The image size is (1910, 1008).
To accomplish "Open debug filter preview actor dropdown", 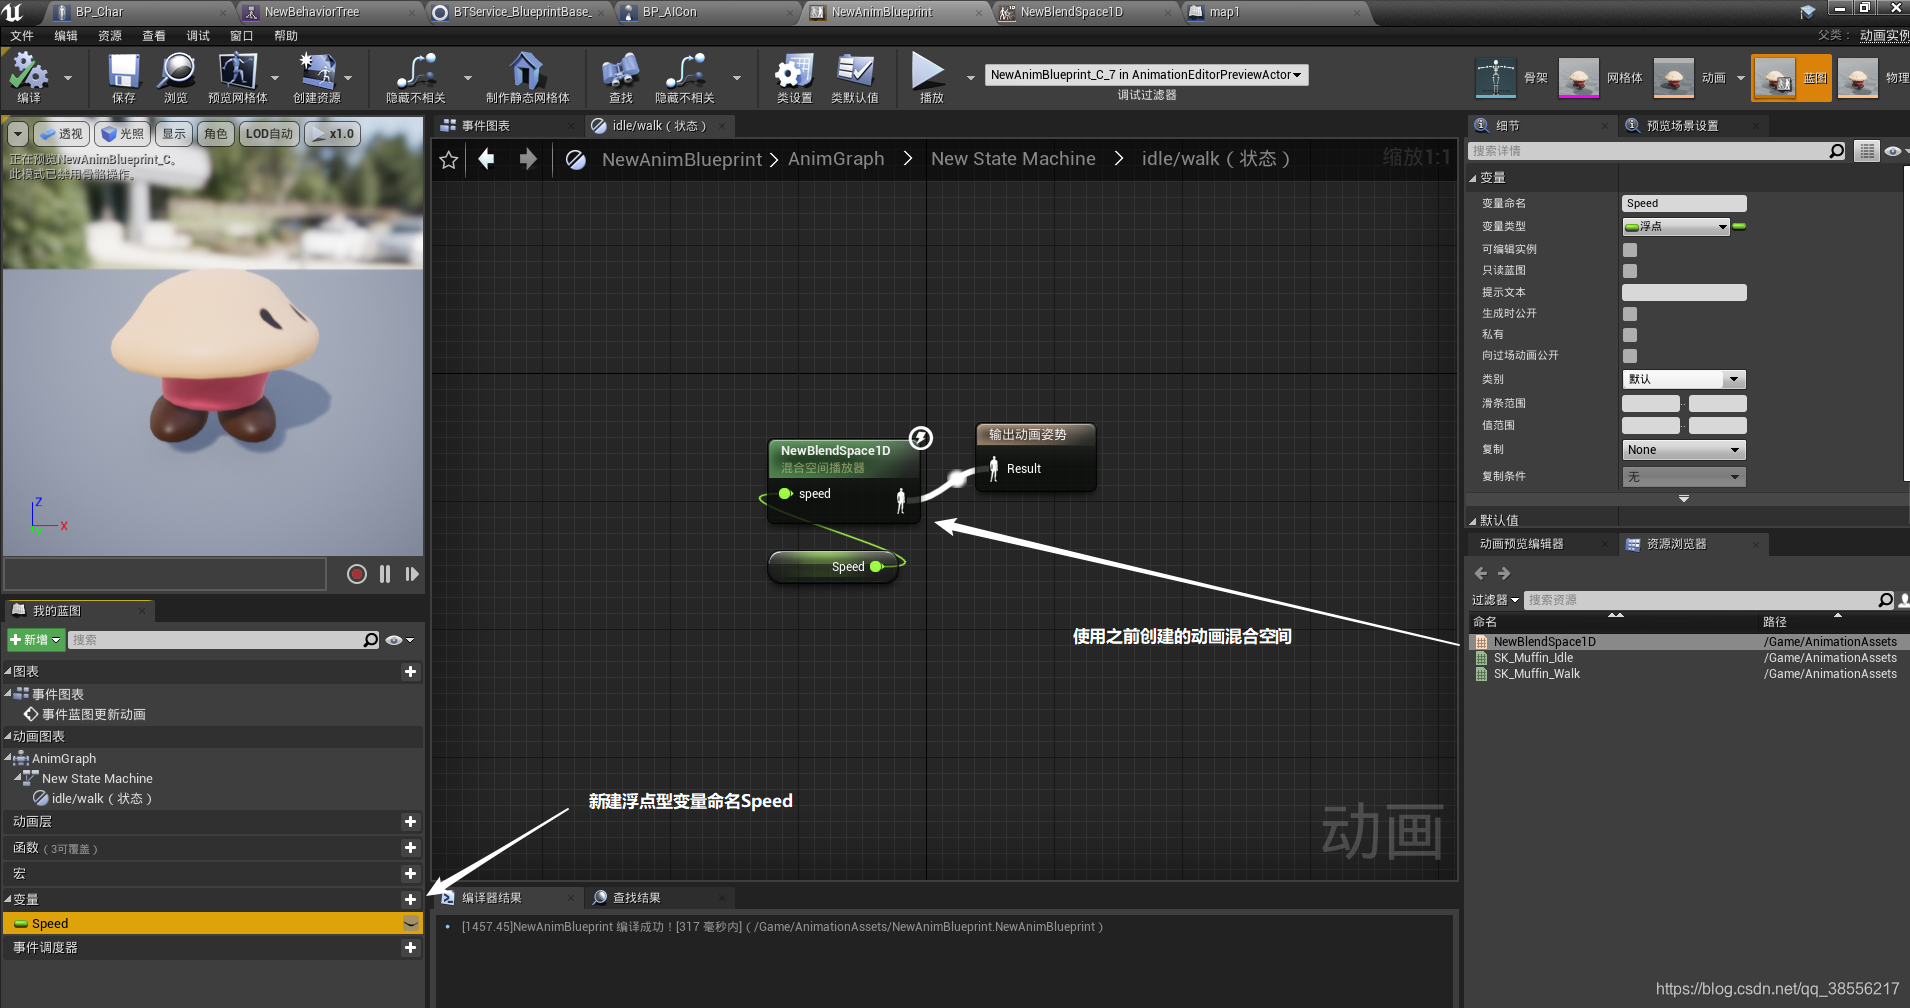I will tap(1146, 75).
